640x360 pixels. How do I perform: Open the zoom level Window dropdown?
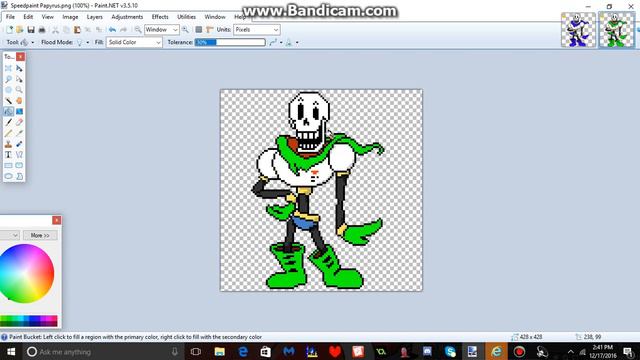162,29
